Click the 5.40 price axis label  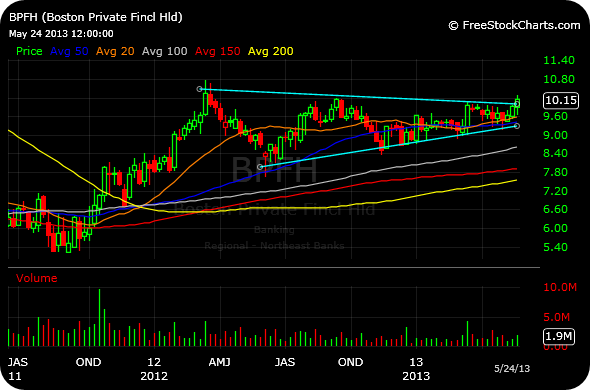[555, 247]
